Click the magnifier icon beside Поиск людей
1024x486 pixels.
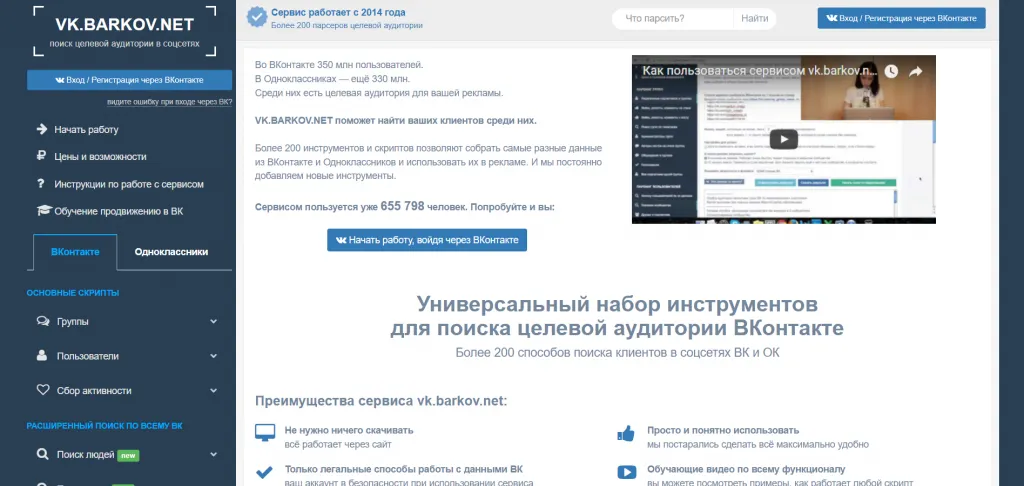pyautogui.click(x=42, y=454)
